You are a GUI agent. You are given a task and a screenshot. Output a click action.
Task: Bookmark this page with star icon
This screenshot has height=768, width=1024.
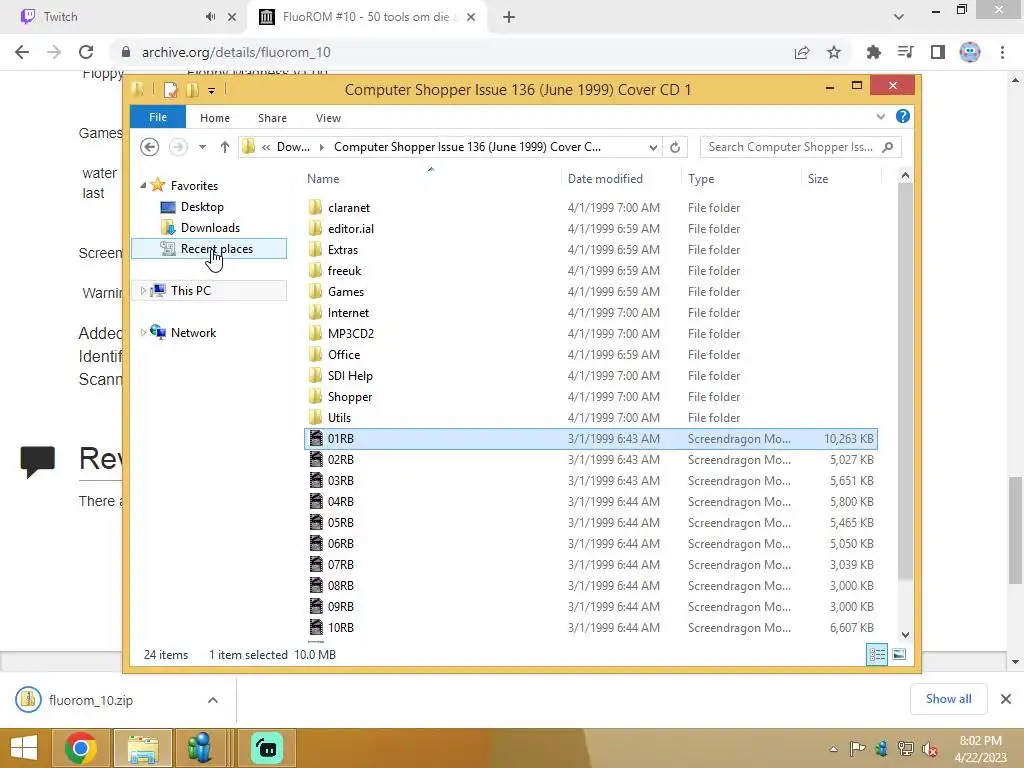click(x=834, y=52)
